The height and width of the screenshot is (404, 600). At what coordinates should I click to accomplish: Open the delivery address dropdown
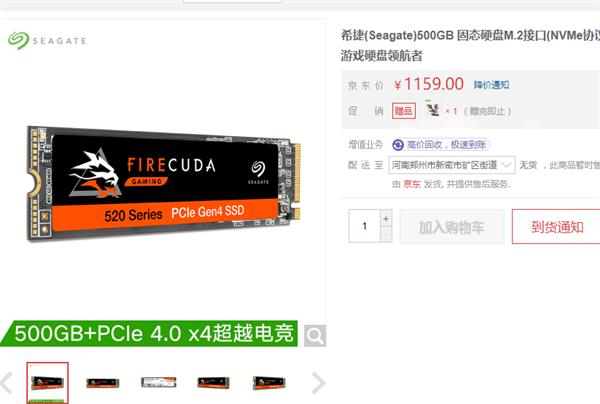pyautogui.click(x=452, y=165)
